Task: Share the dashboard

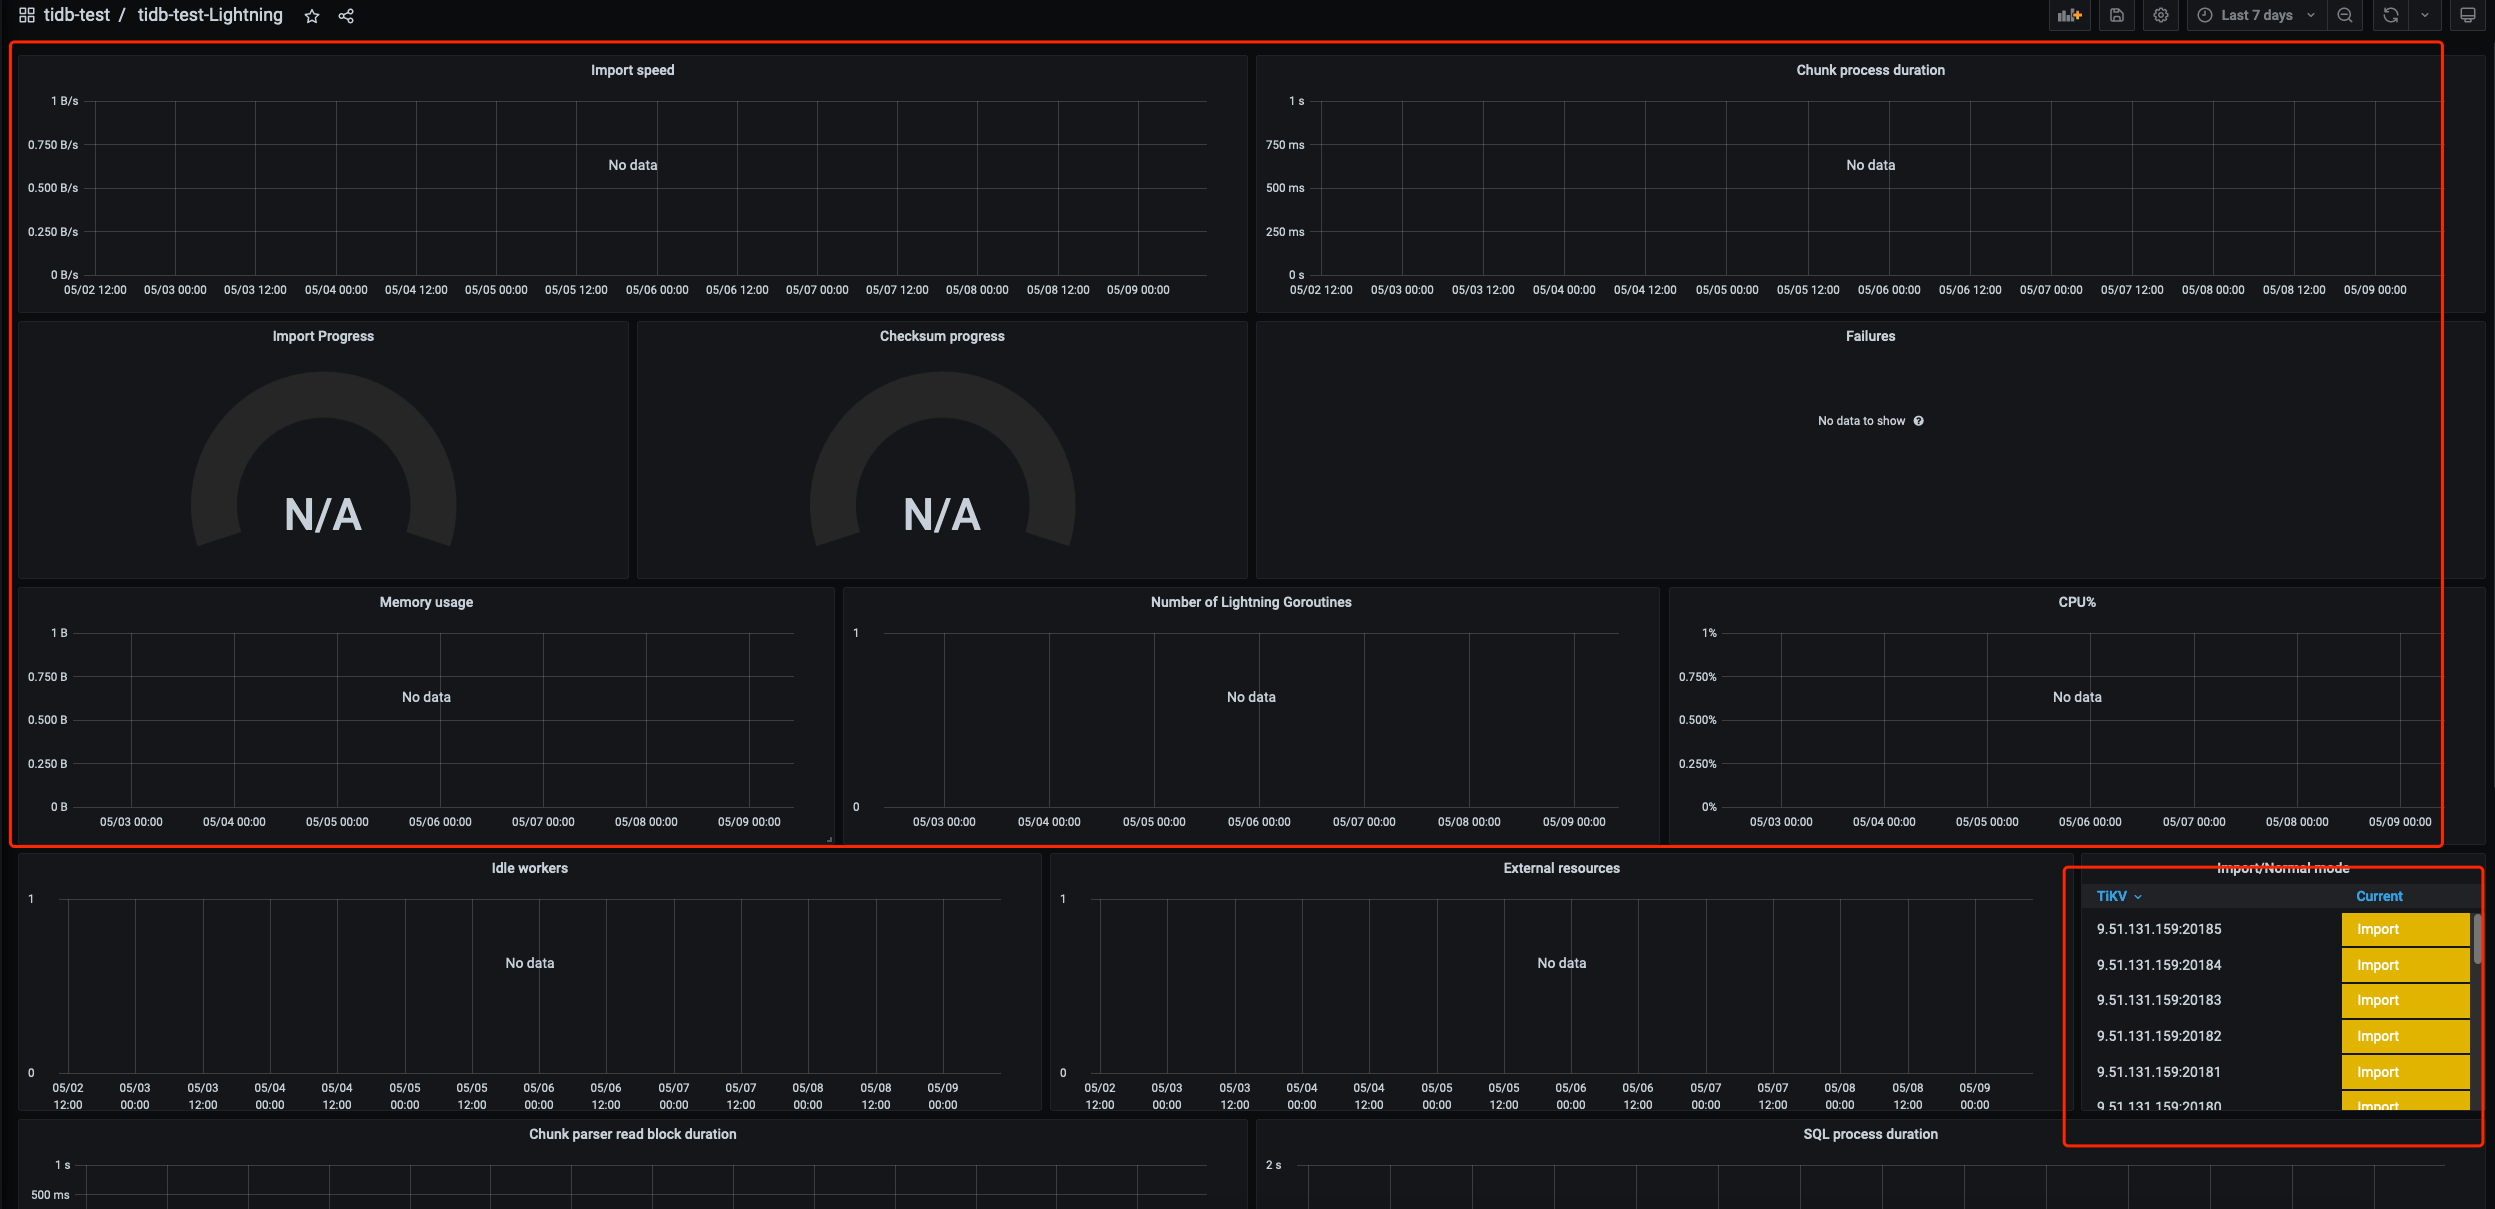Action: coord(346,16)
